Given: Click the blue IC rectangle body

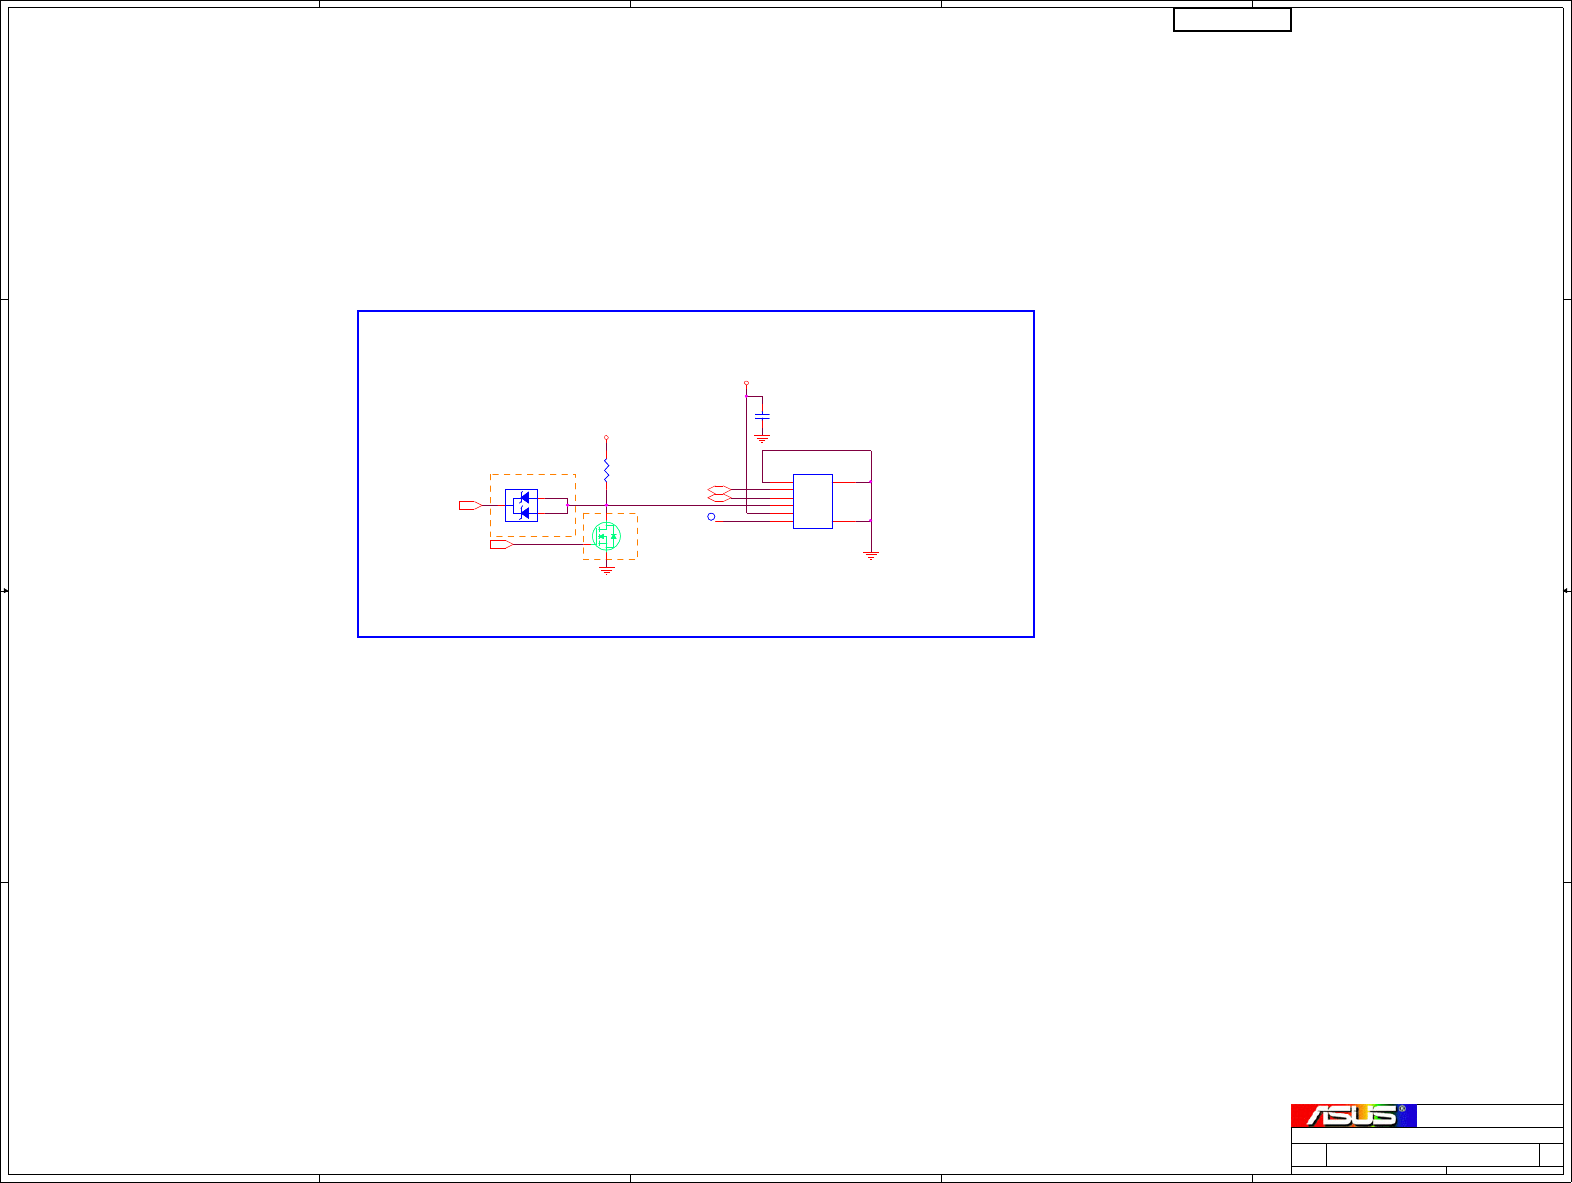Looking at the screenshot, I should point(813,501).
